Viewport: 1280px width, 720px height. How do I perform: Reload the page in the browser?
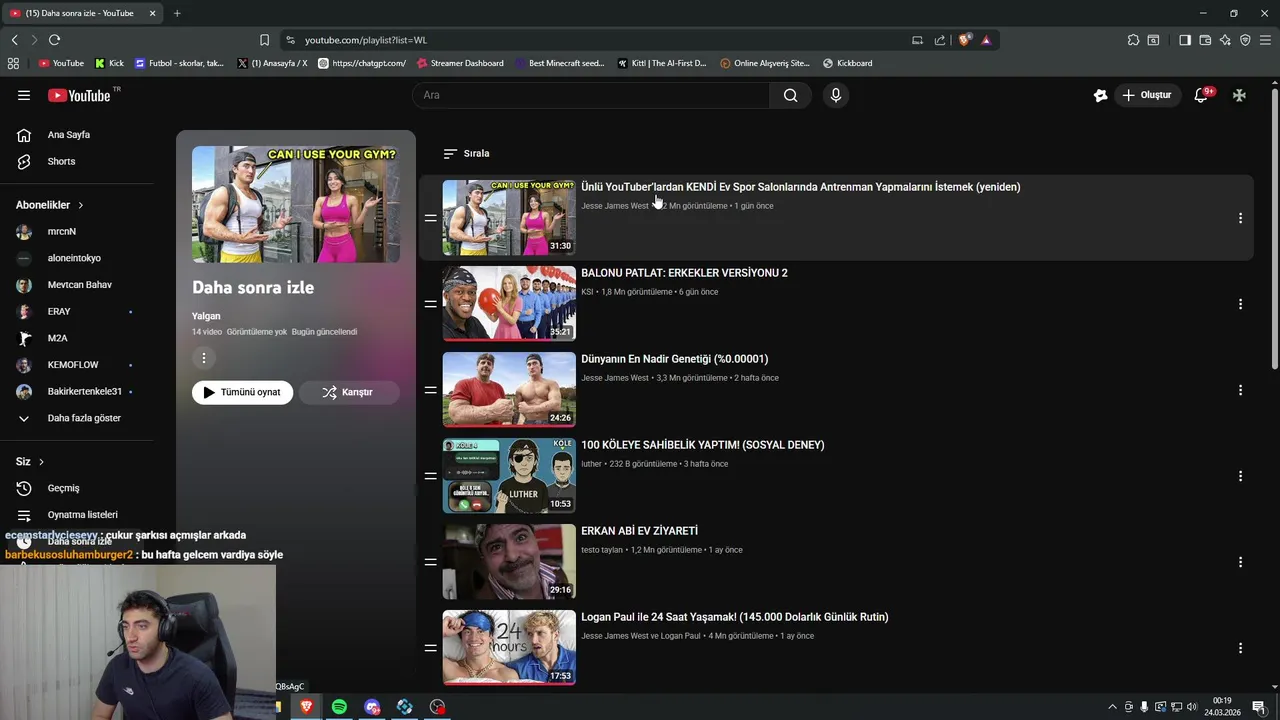(x=54, y=40)
